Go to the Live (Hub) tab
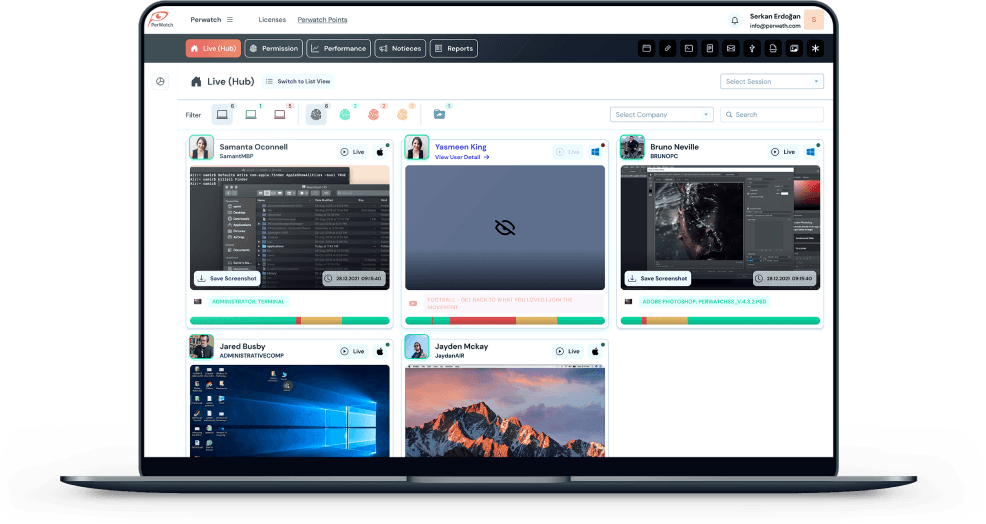 tap(213, 48)
